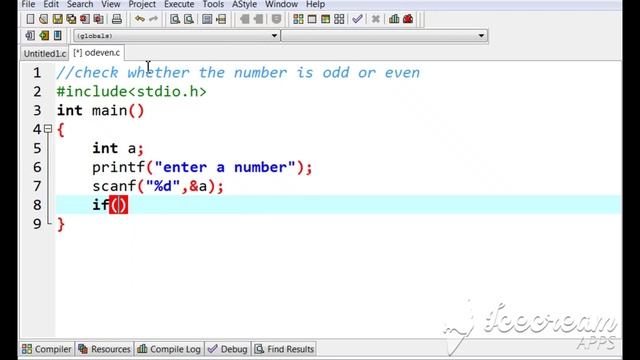640x360 pixels.
Task: Click the Open file toolbar icon
Action: point(44,19)
